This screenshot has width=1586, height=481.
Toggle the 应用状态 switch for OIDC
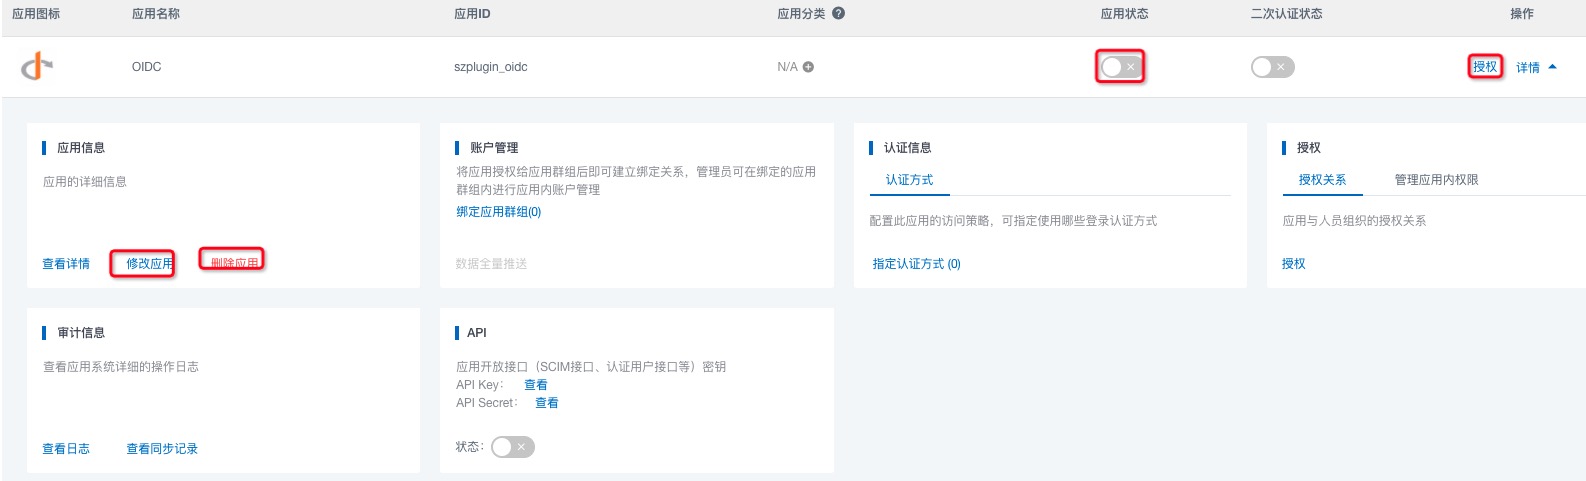tap(1119, 67)
